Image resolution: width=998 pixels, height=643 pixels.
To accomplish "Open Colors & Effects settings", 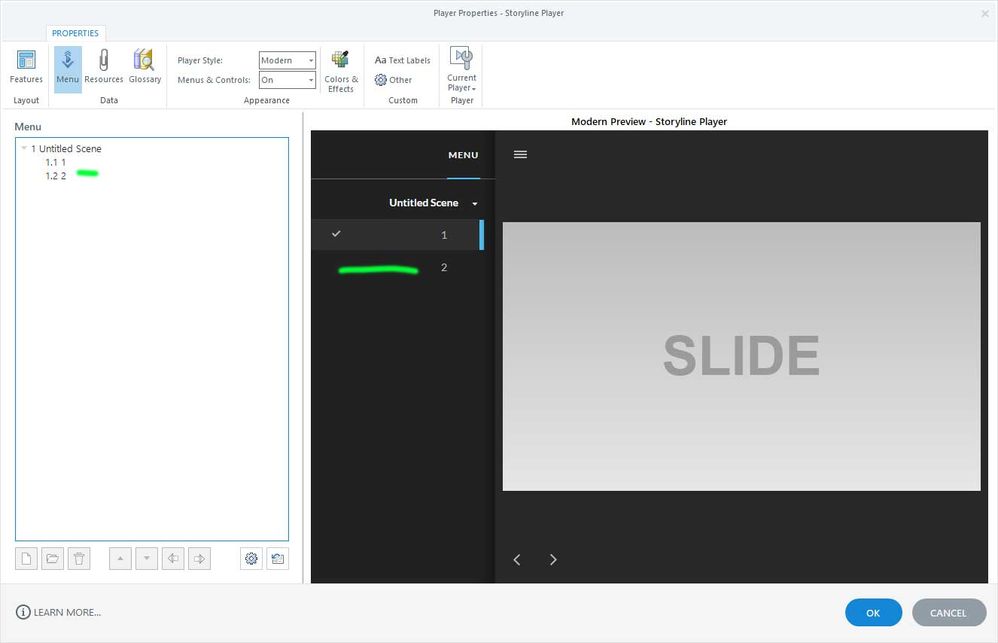I will 341,71.
